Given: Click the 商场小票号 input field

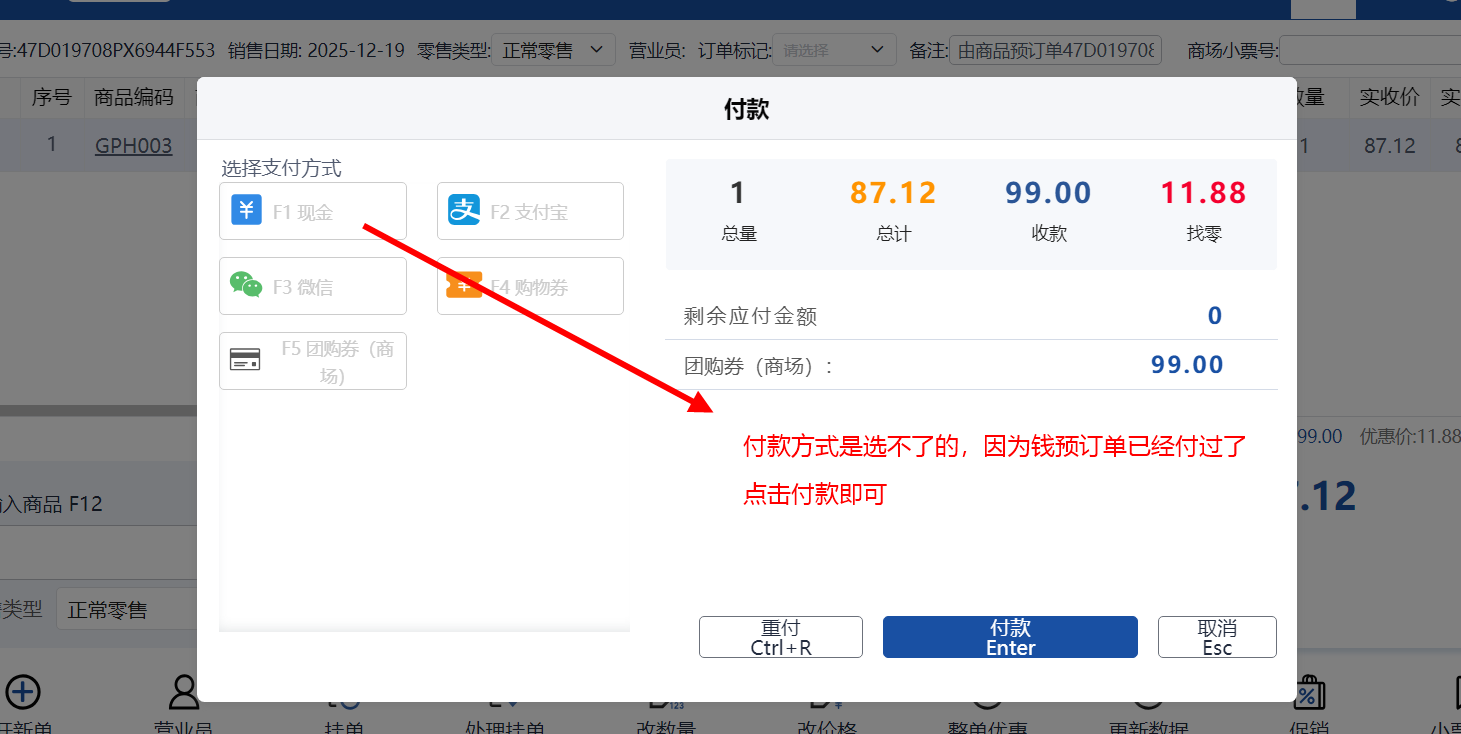Looking at the screenshot, I should (x=1370, y=49).
